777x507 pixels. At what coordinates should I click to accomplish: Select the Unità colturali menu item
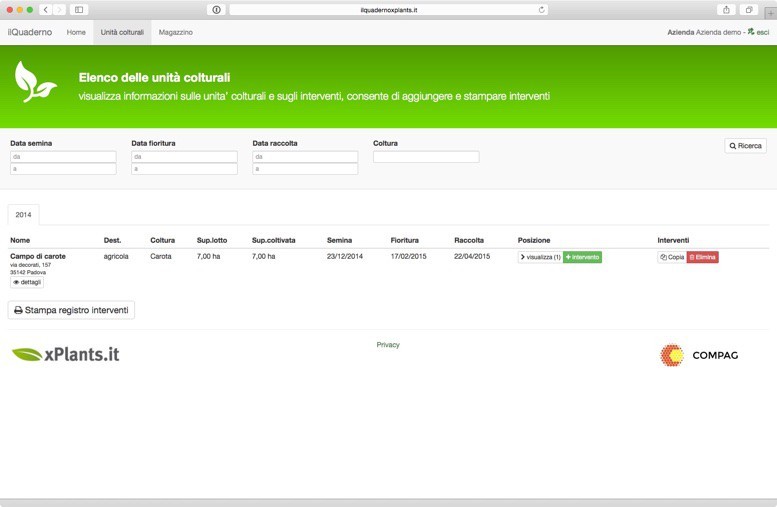point(122,32)
